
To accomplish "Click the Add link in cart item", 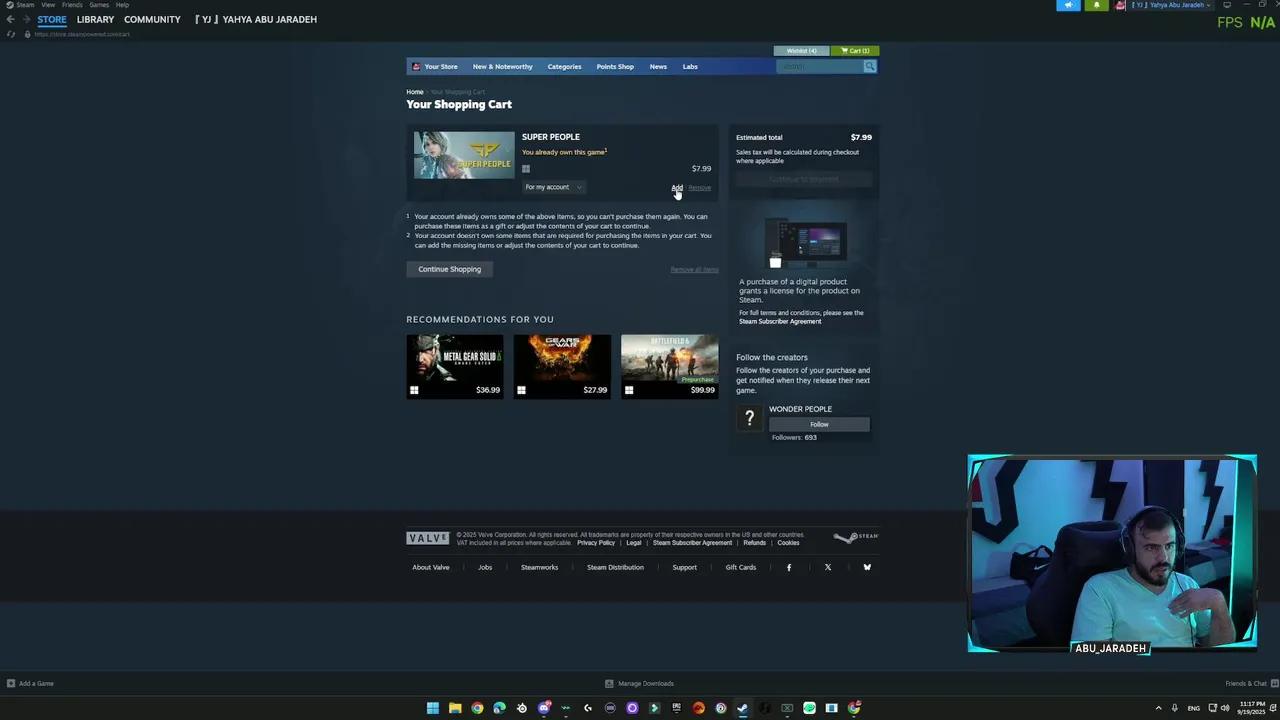I will pyautogui.click(x=677, y=188).
